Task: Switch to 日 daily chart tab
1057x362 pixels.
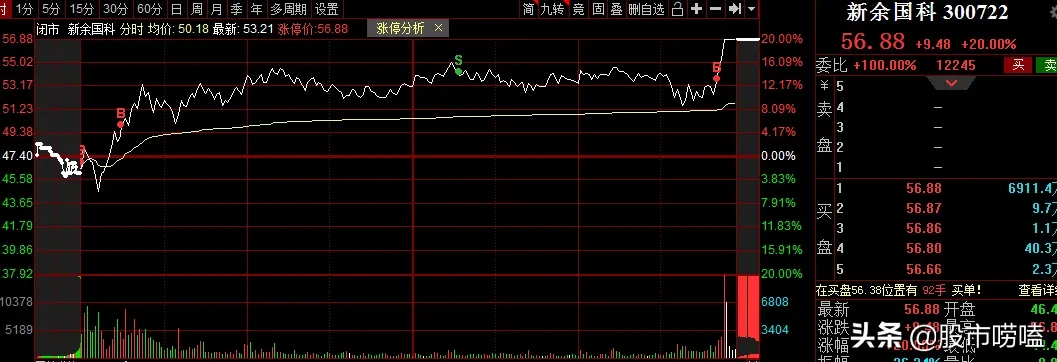Action: coord(176,9)
